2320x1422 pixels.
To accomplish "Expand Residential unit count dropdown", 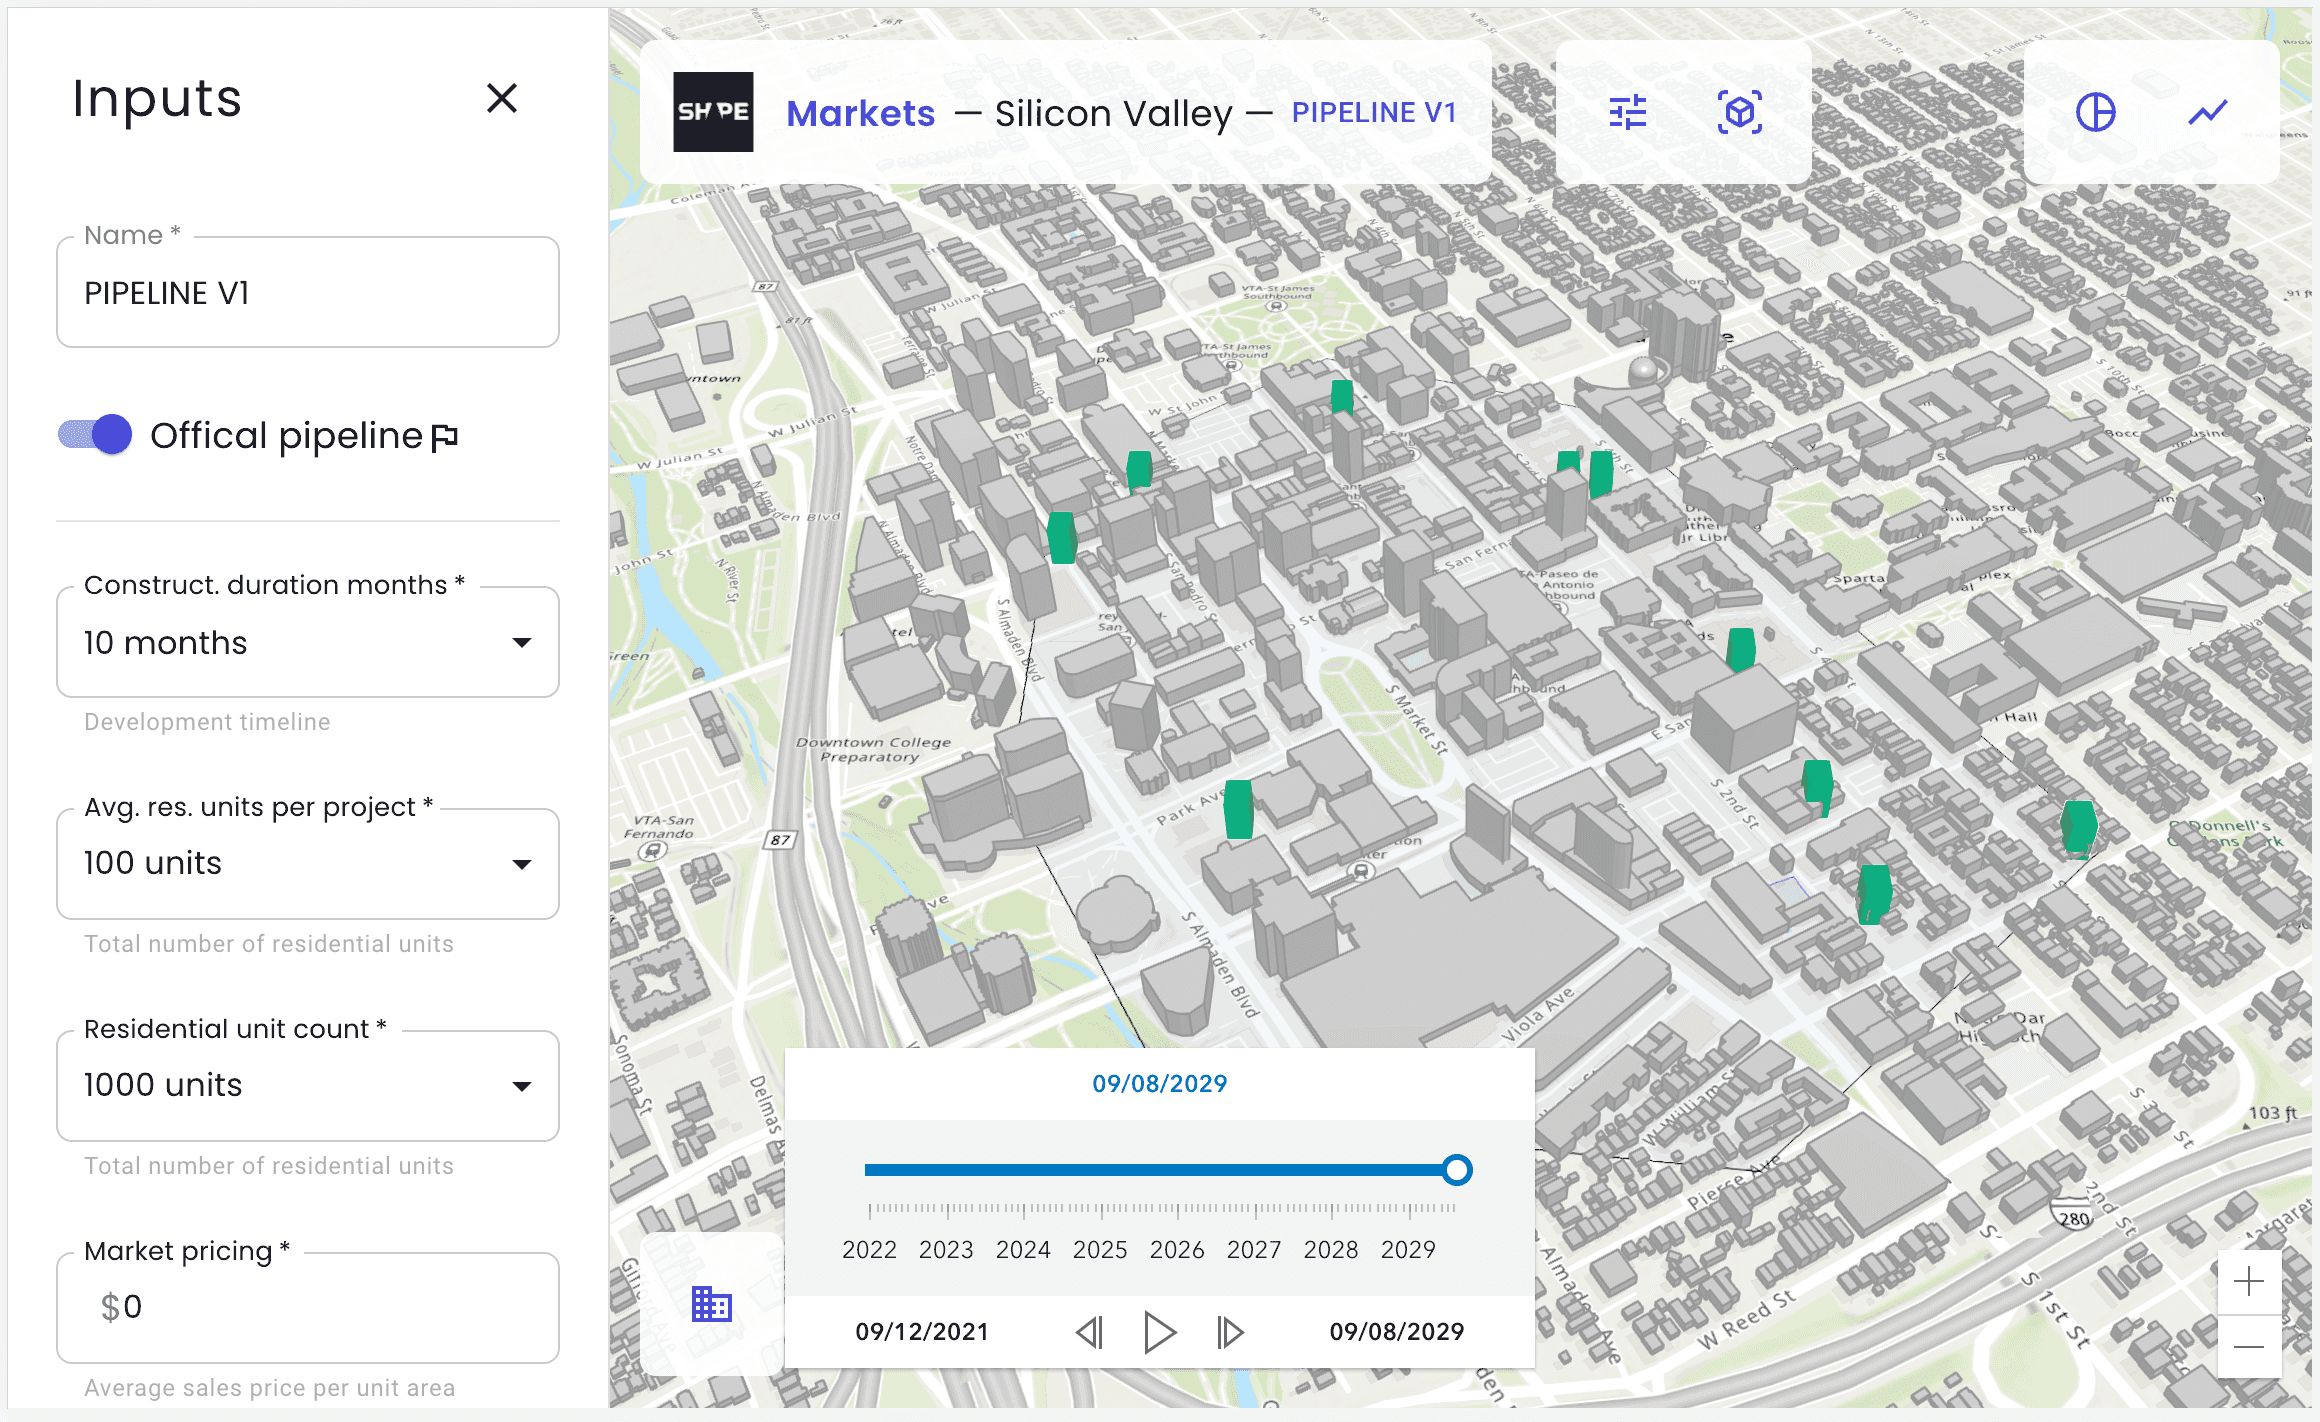I will [x=307, y=1086].
